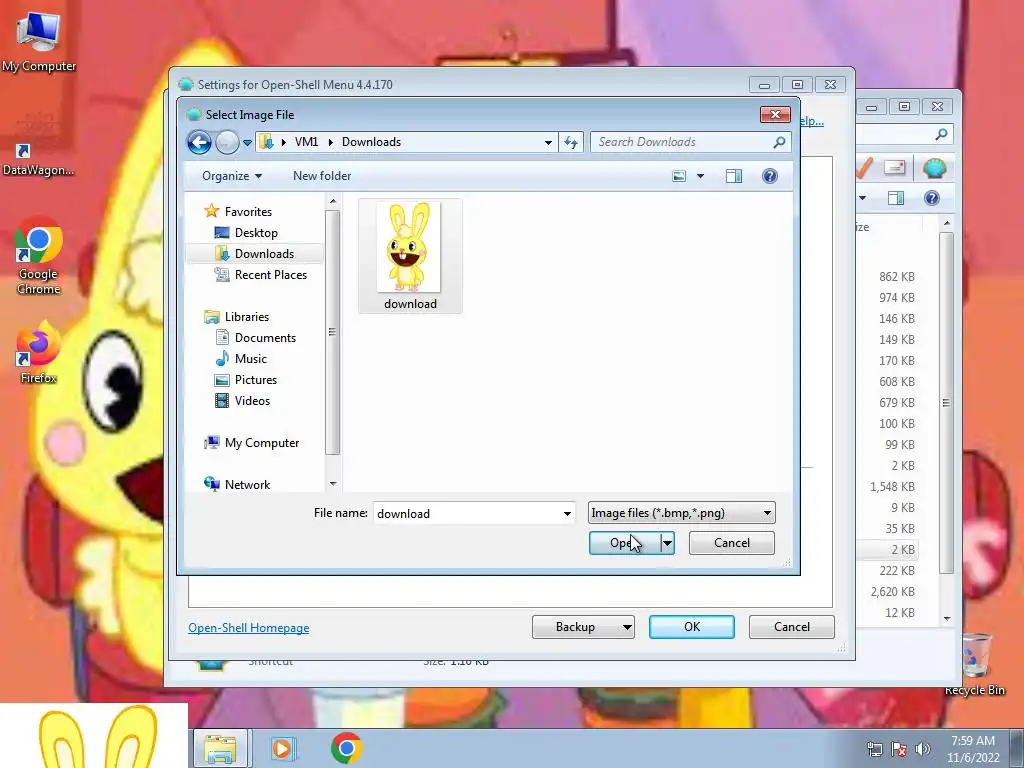This screenshot has width=1024, height=768.
Task: Click Open to load the image
Action: coord(624,543)
